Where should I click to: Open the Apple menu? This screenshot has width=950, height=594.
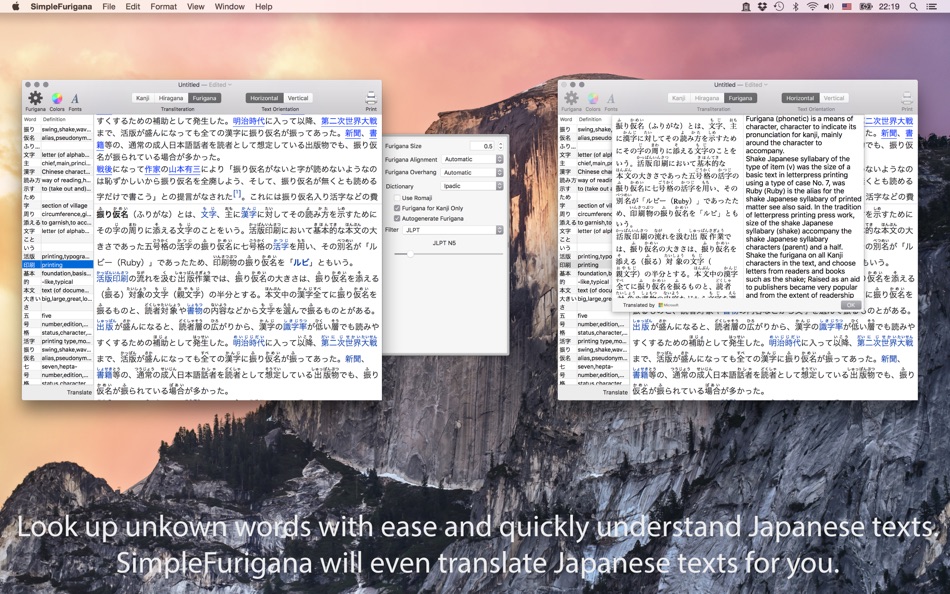(x=15, y=7)
